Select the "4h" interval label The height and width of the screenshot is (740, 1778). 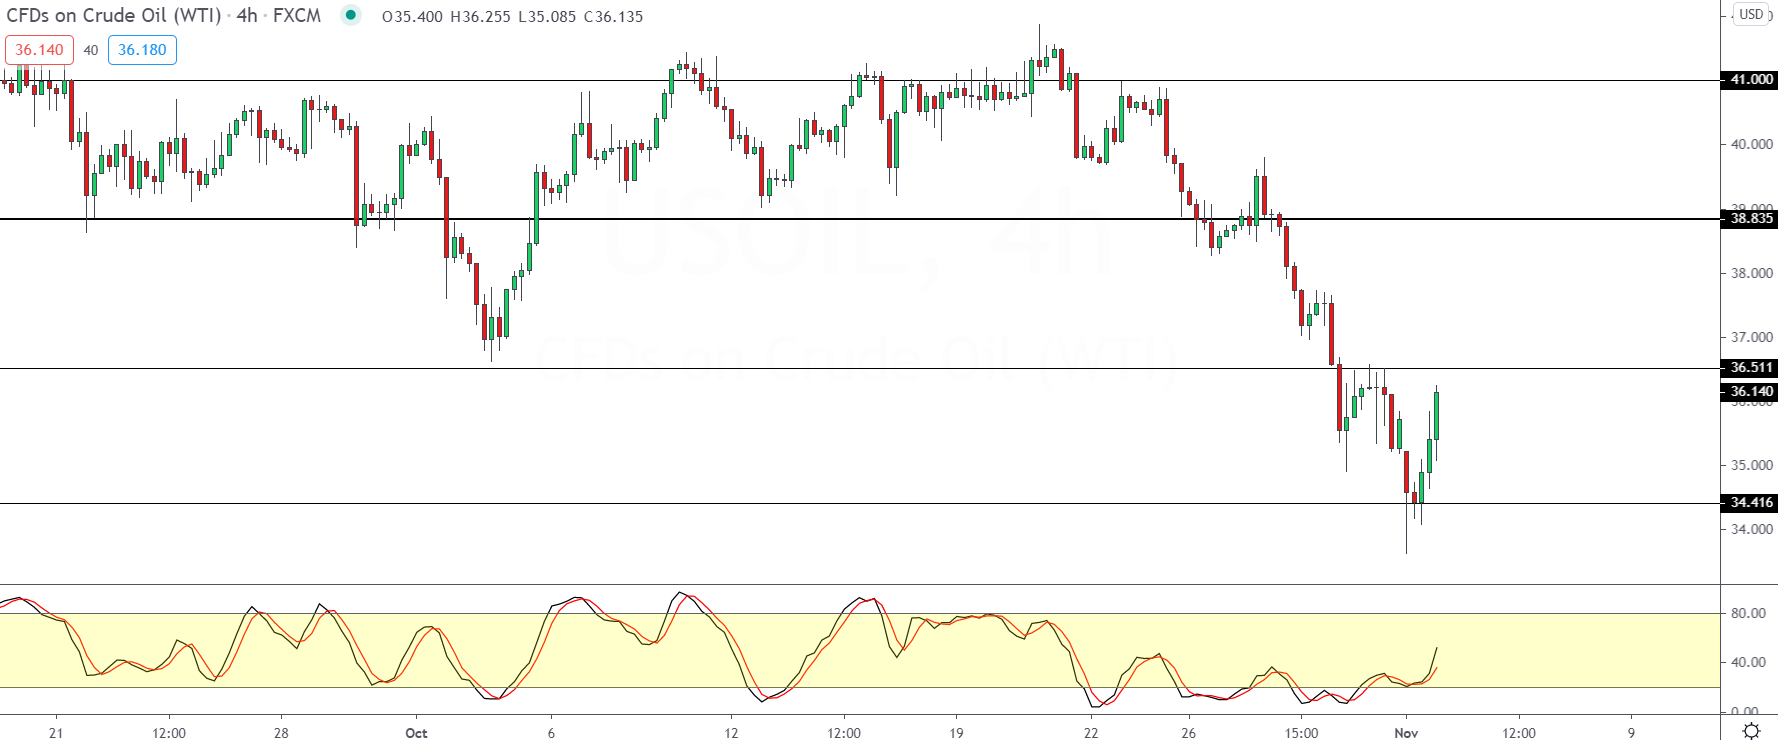tap(247, 16)
